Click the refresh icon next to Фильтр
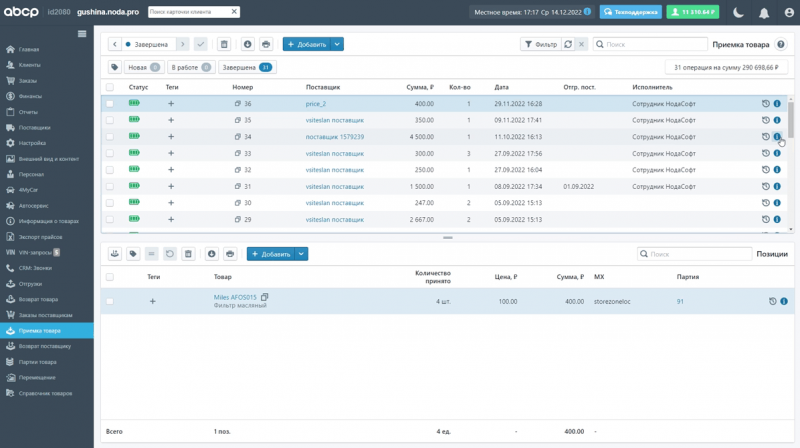Screen dimensions: 800x448 (568, 44)
